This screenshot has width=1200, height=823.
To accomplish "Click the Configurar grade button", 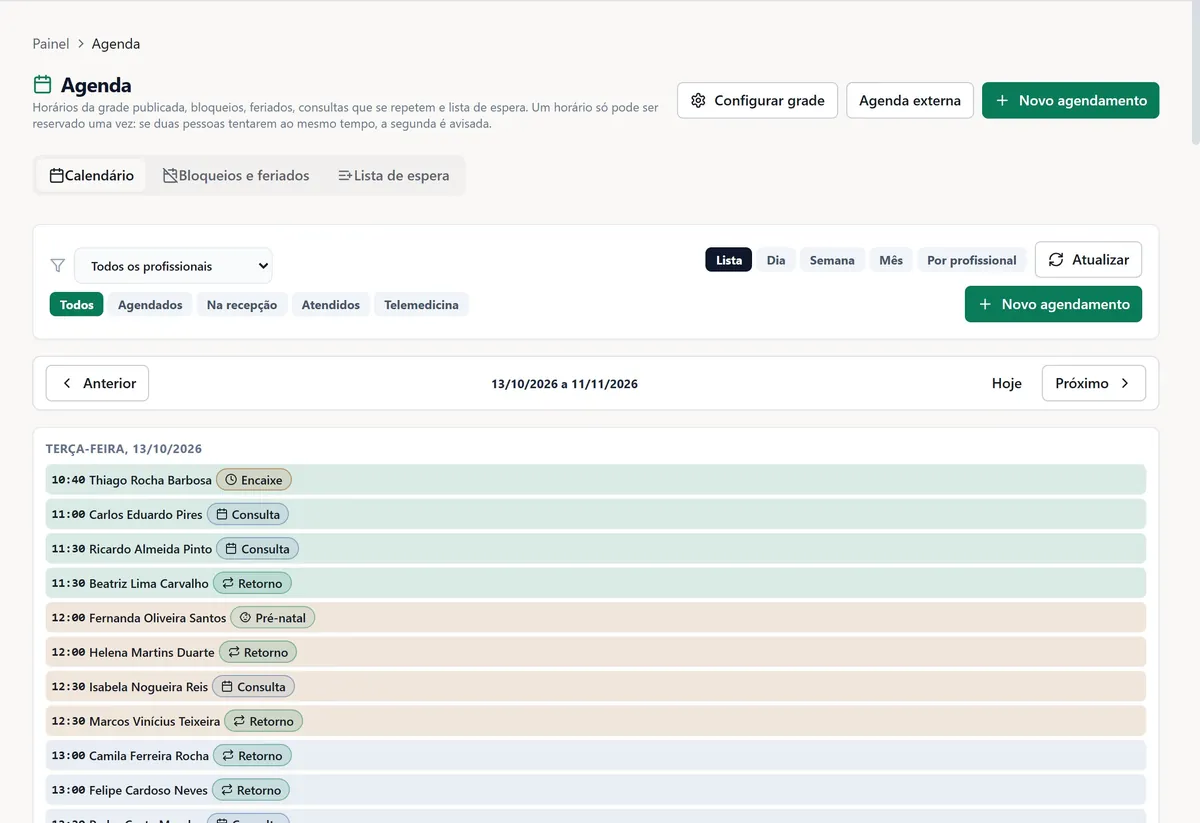I will tap(757, 100).
